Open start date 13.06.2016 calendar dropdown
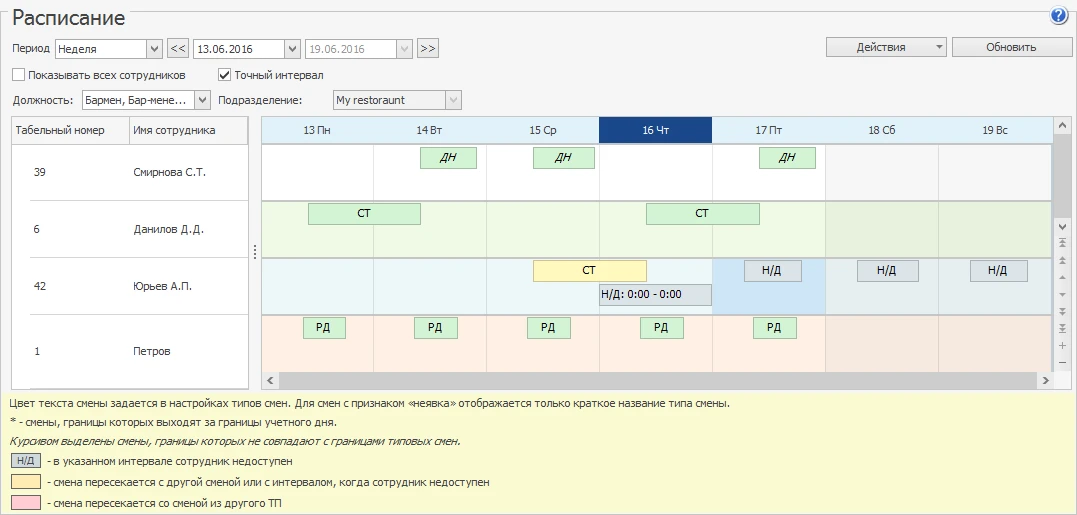This screenshot has height=515, width=1077. pyautogui.click(x=292, y=48)
